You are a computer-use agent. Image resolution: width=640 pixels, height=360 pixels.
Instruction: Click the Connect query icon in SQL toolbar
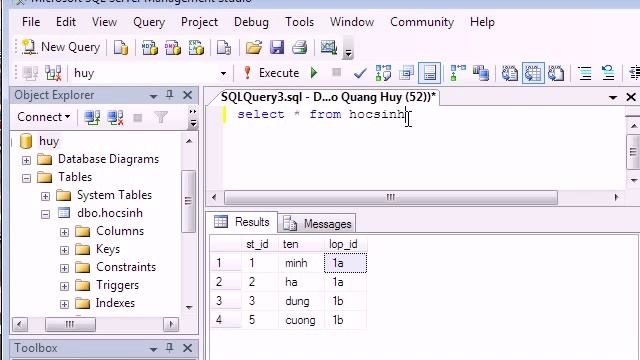tap(30, 73)
